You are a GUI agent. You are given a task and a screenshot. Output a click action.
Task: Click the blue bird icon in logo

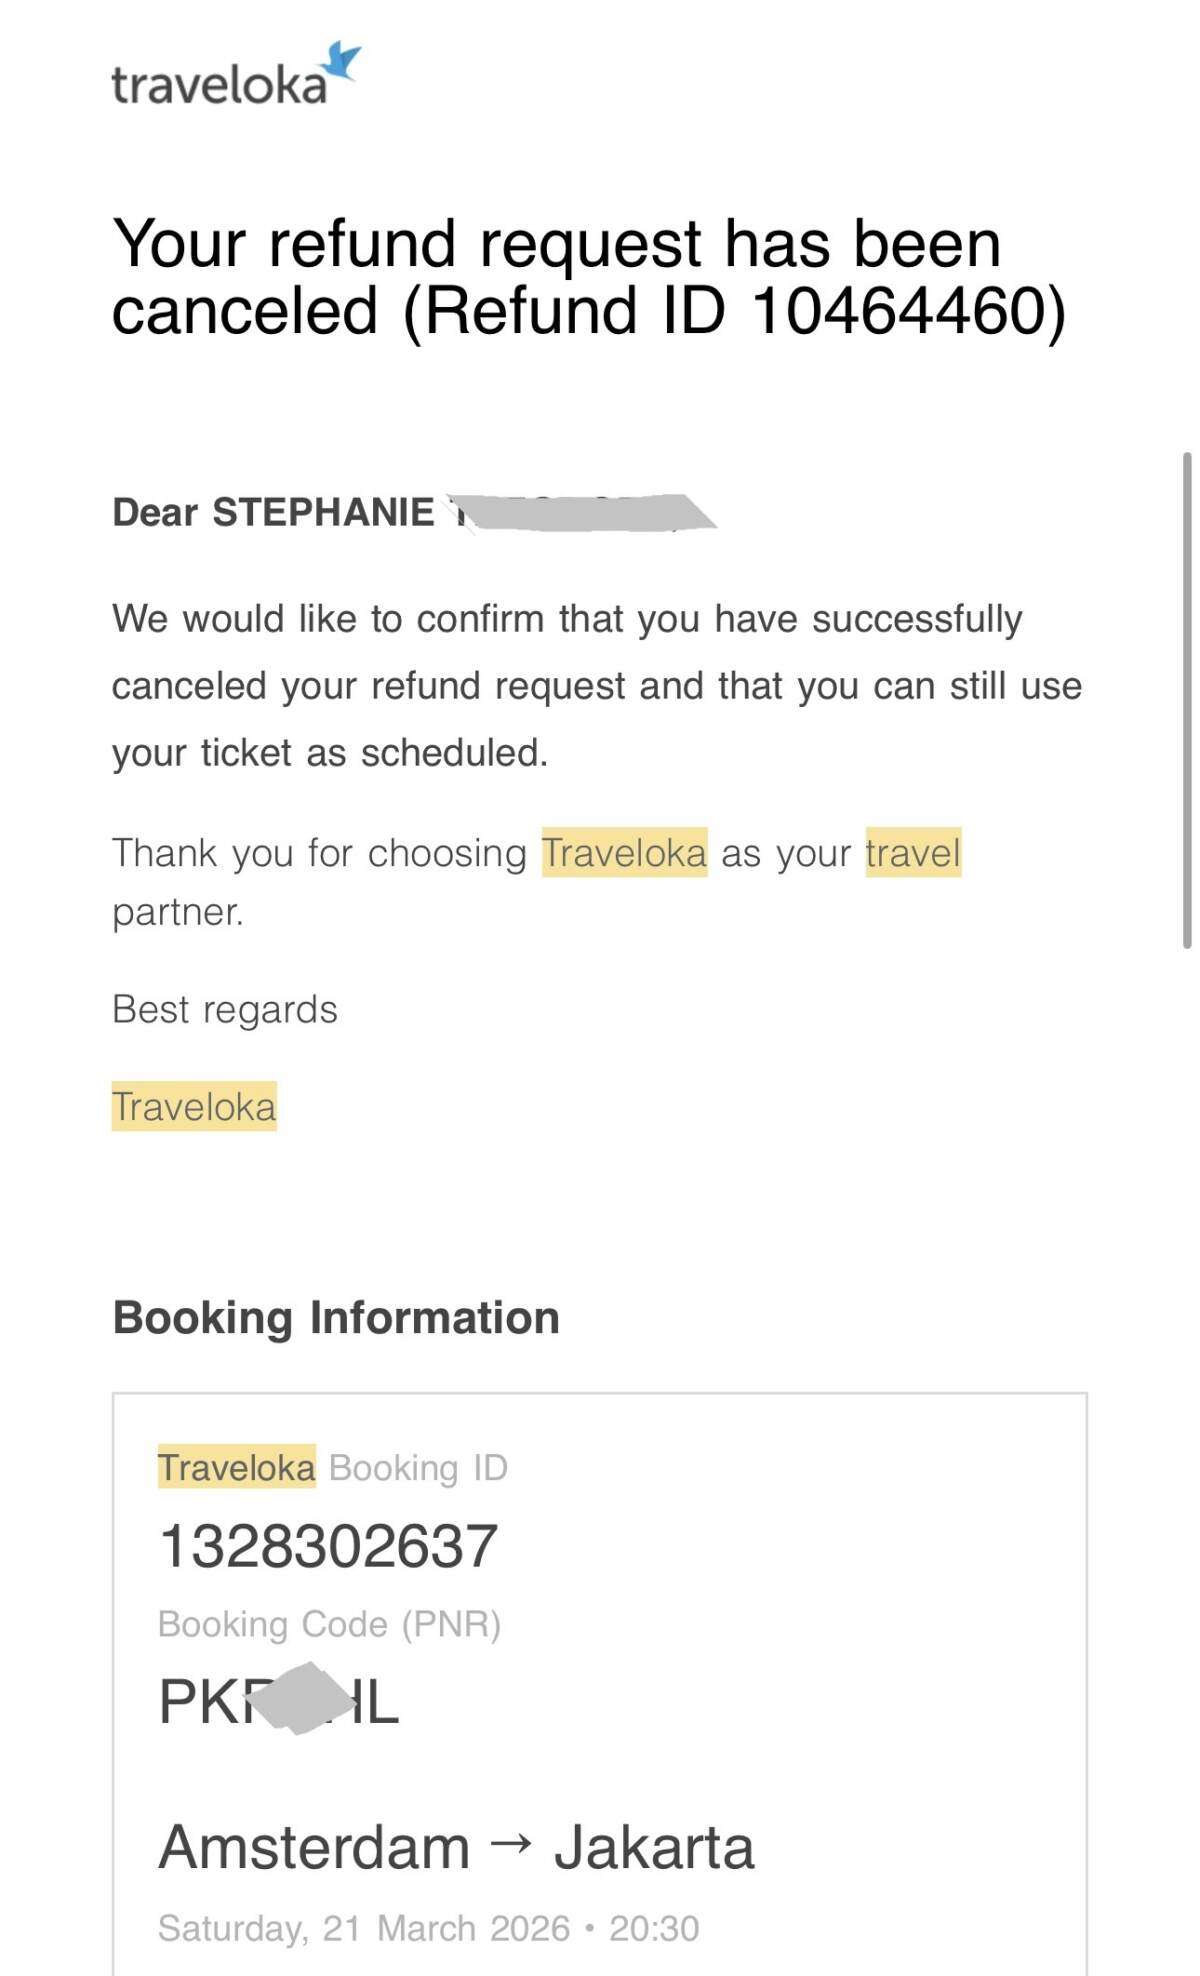pos(341,61)
